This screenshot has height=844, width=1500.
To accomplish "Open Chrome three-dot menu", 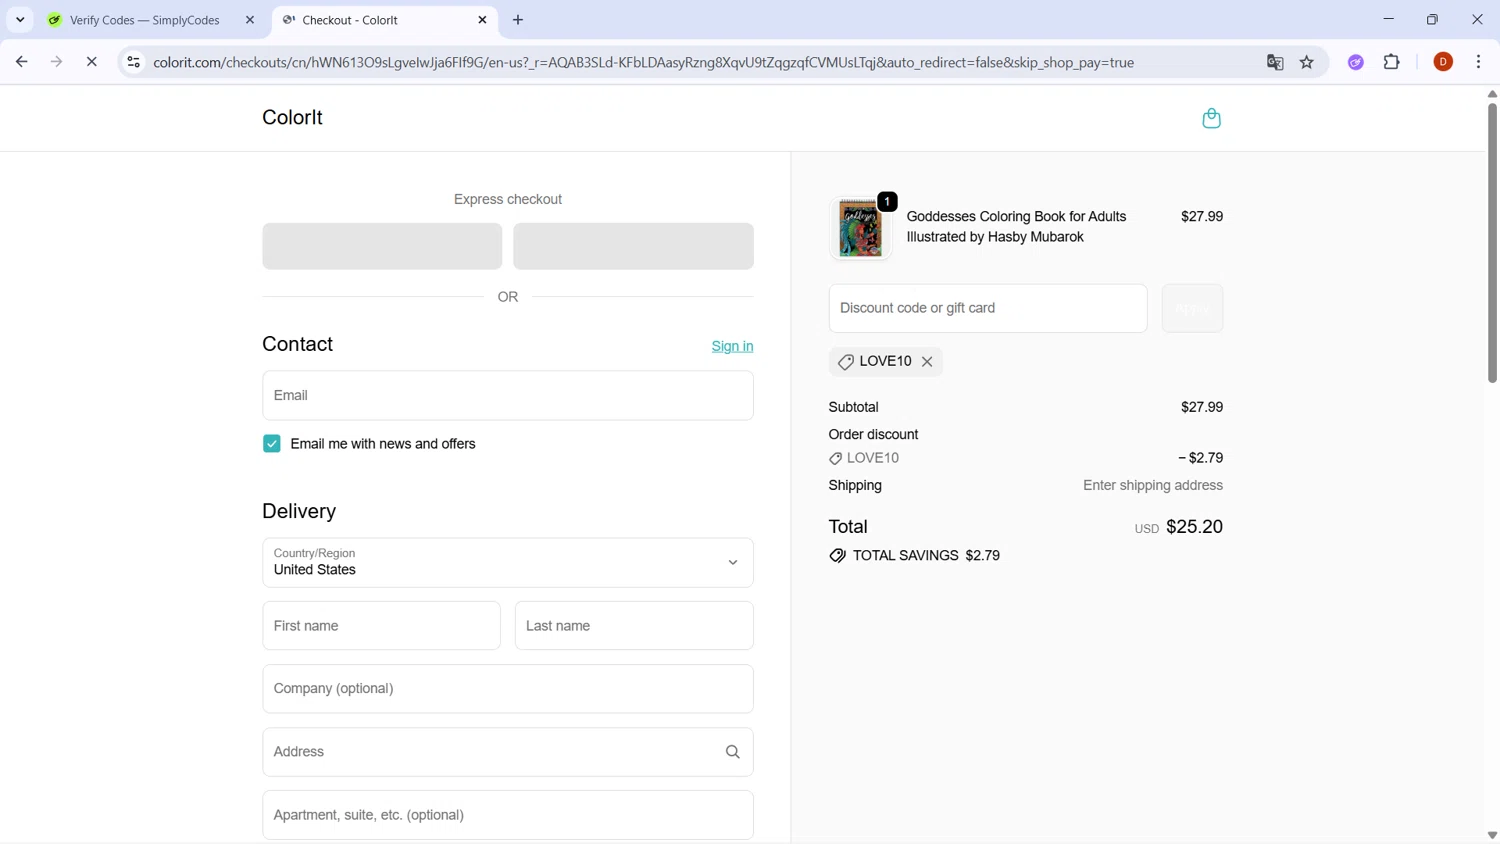I will [x=1478, y=62].
